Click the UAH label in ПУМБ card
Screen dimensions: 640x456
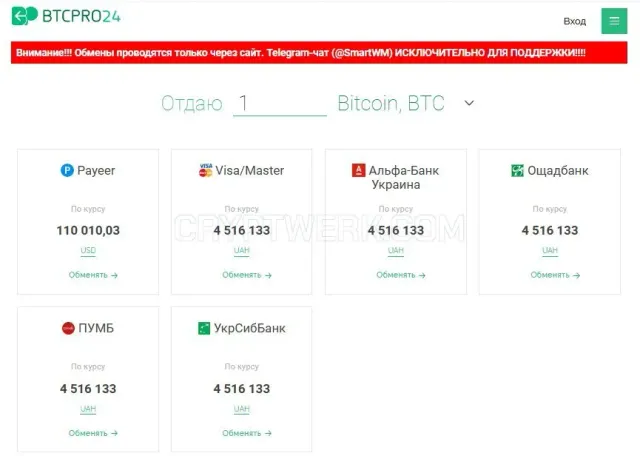[88, 409]
